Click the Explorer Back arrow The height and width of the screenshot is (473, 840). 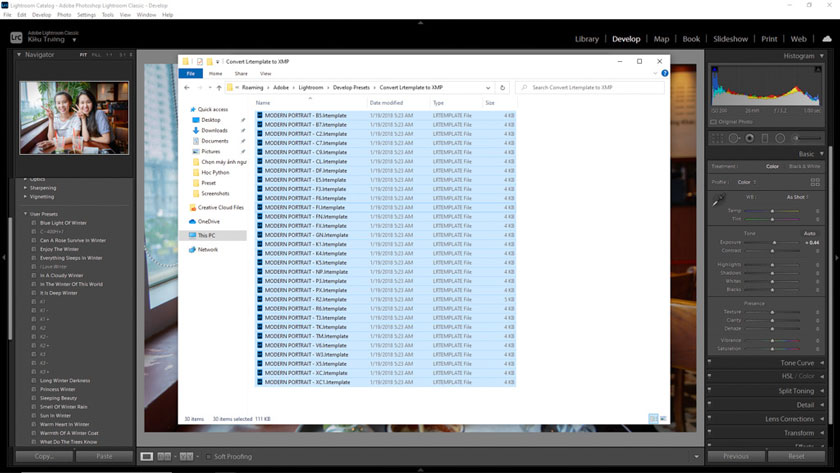tap(187, 87)
